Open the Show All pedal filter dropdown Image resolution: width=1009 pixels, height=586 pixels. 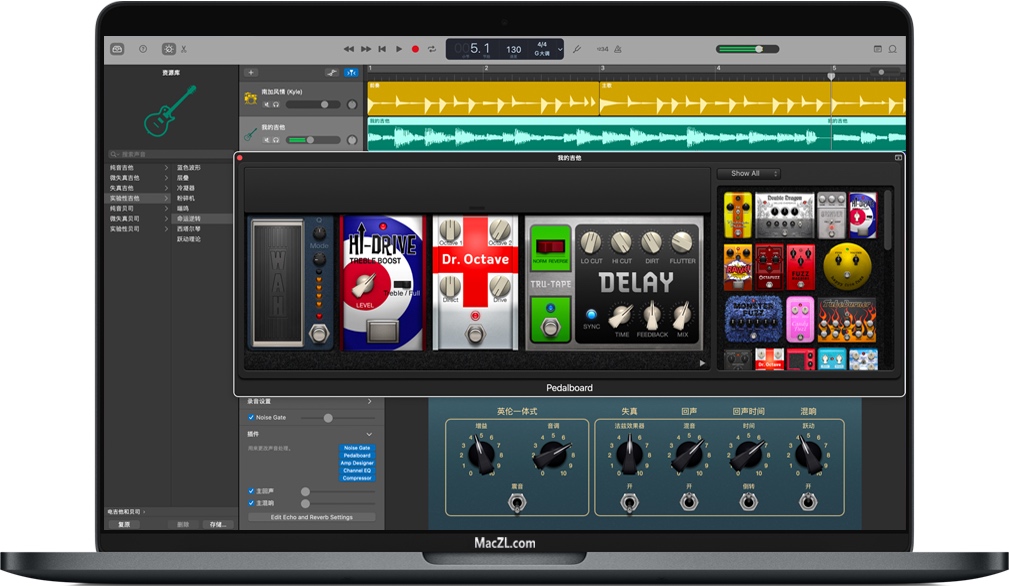click(749, 173)
